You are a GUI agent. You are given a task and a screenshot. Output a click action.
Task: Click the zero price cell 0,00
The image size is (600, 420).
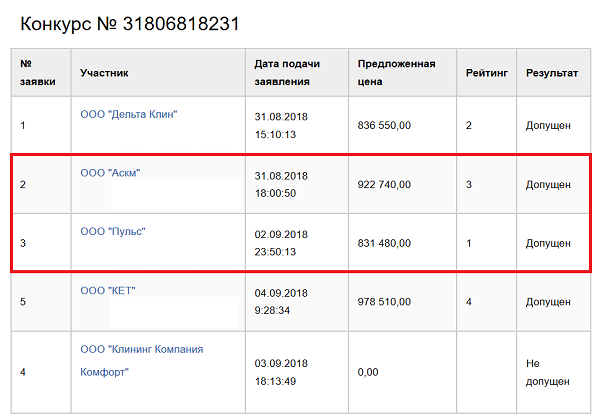[x=370, y=372]
